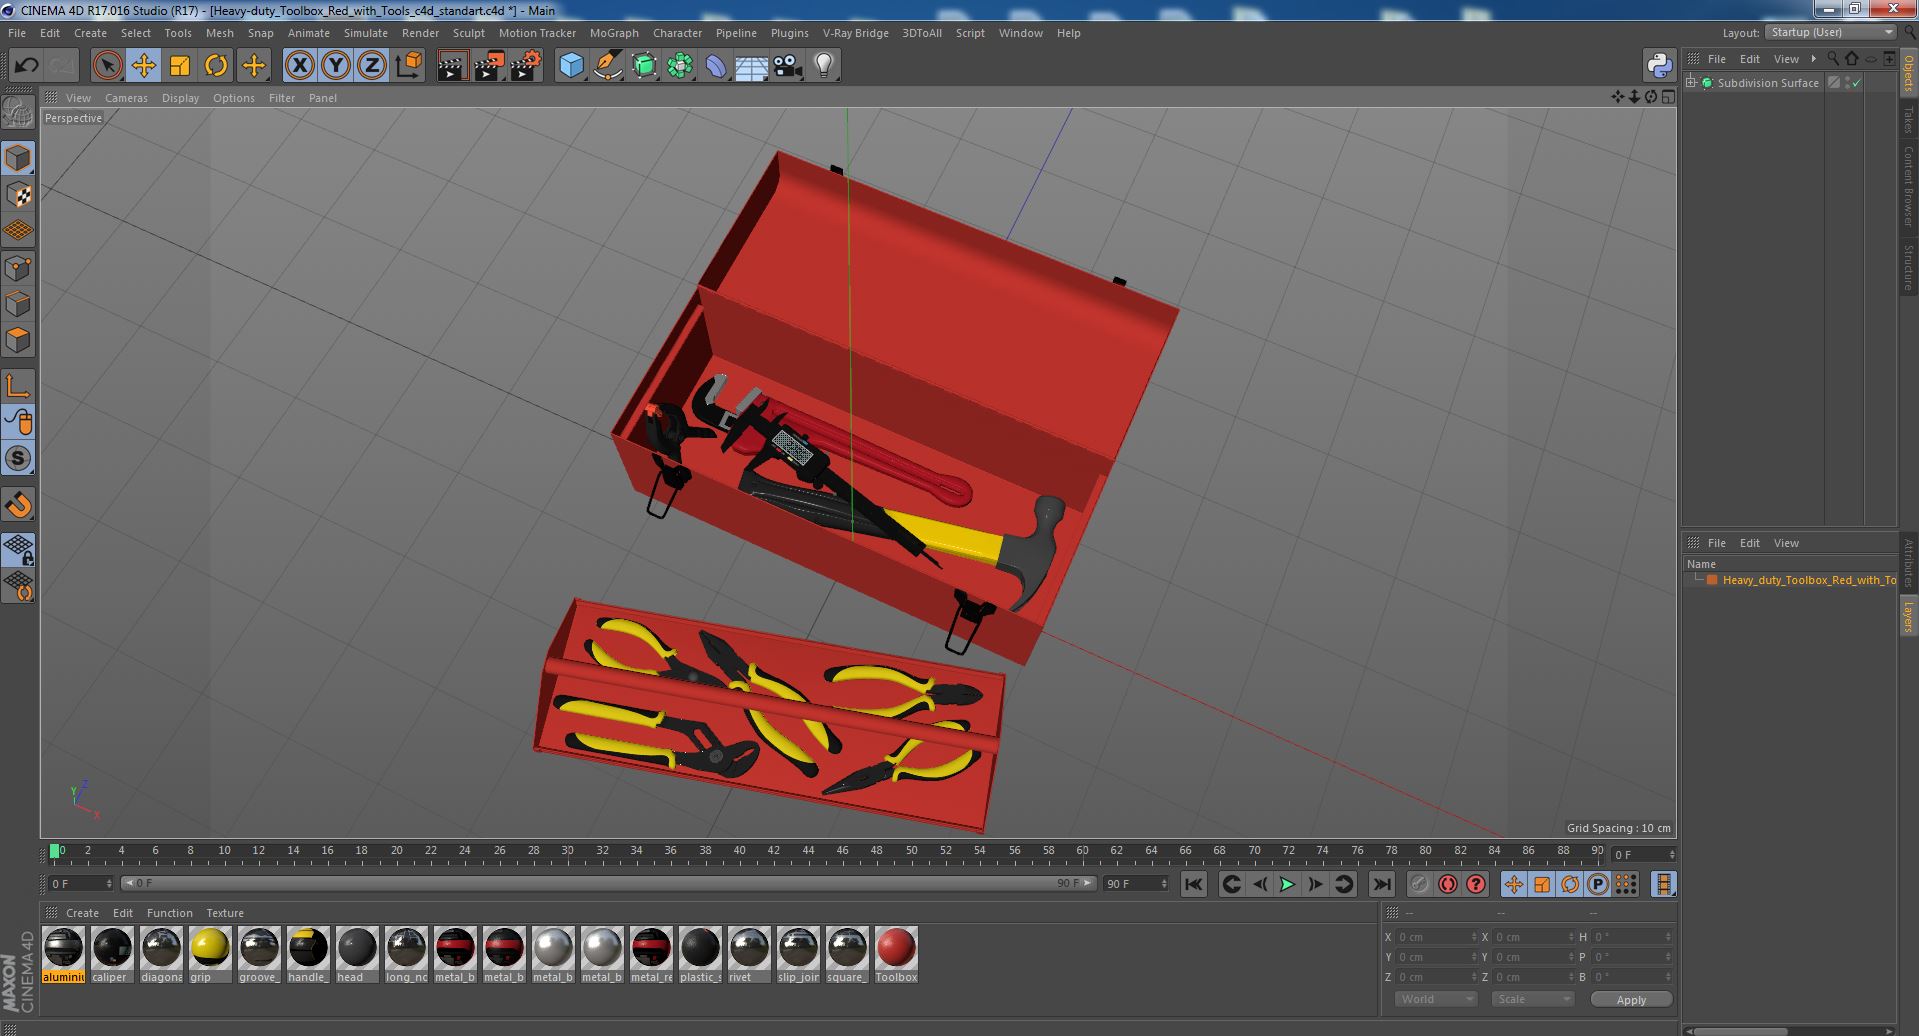Toggle Subdivision Surface visibility dots
The width and height of the screenshot is (1919, 1036).
pos(1847,83)
